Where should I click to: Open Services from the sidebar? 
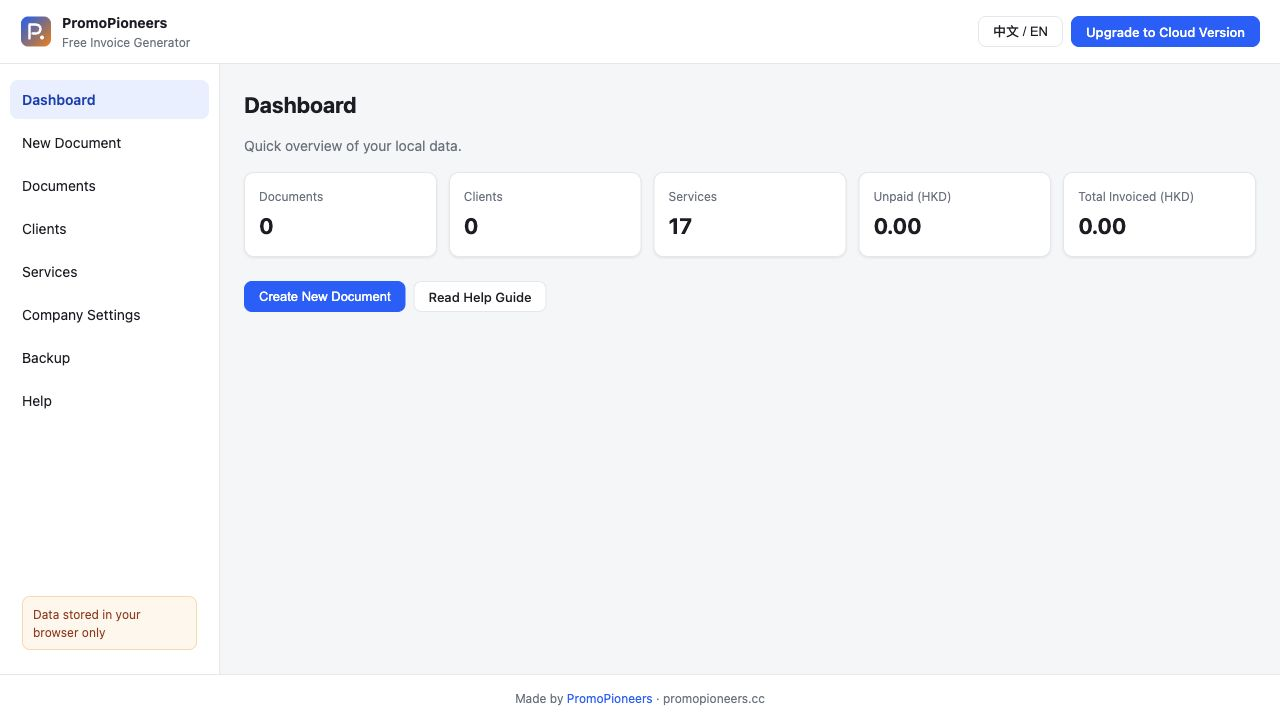(x=109, y=272)
